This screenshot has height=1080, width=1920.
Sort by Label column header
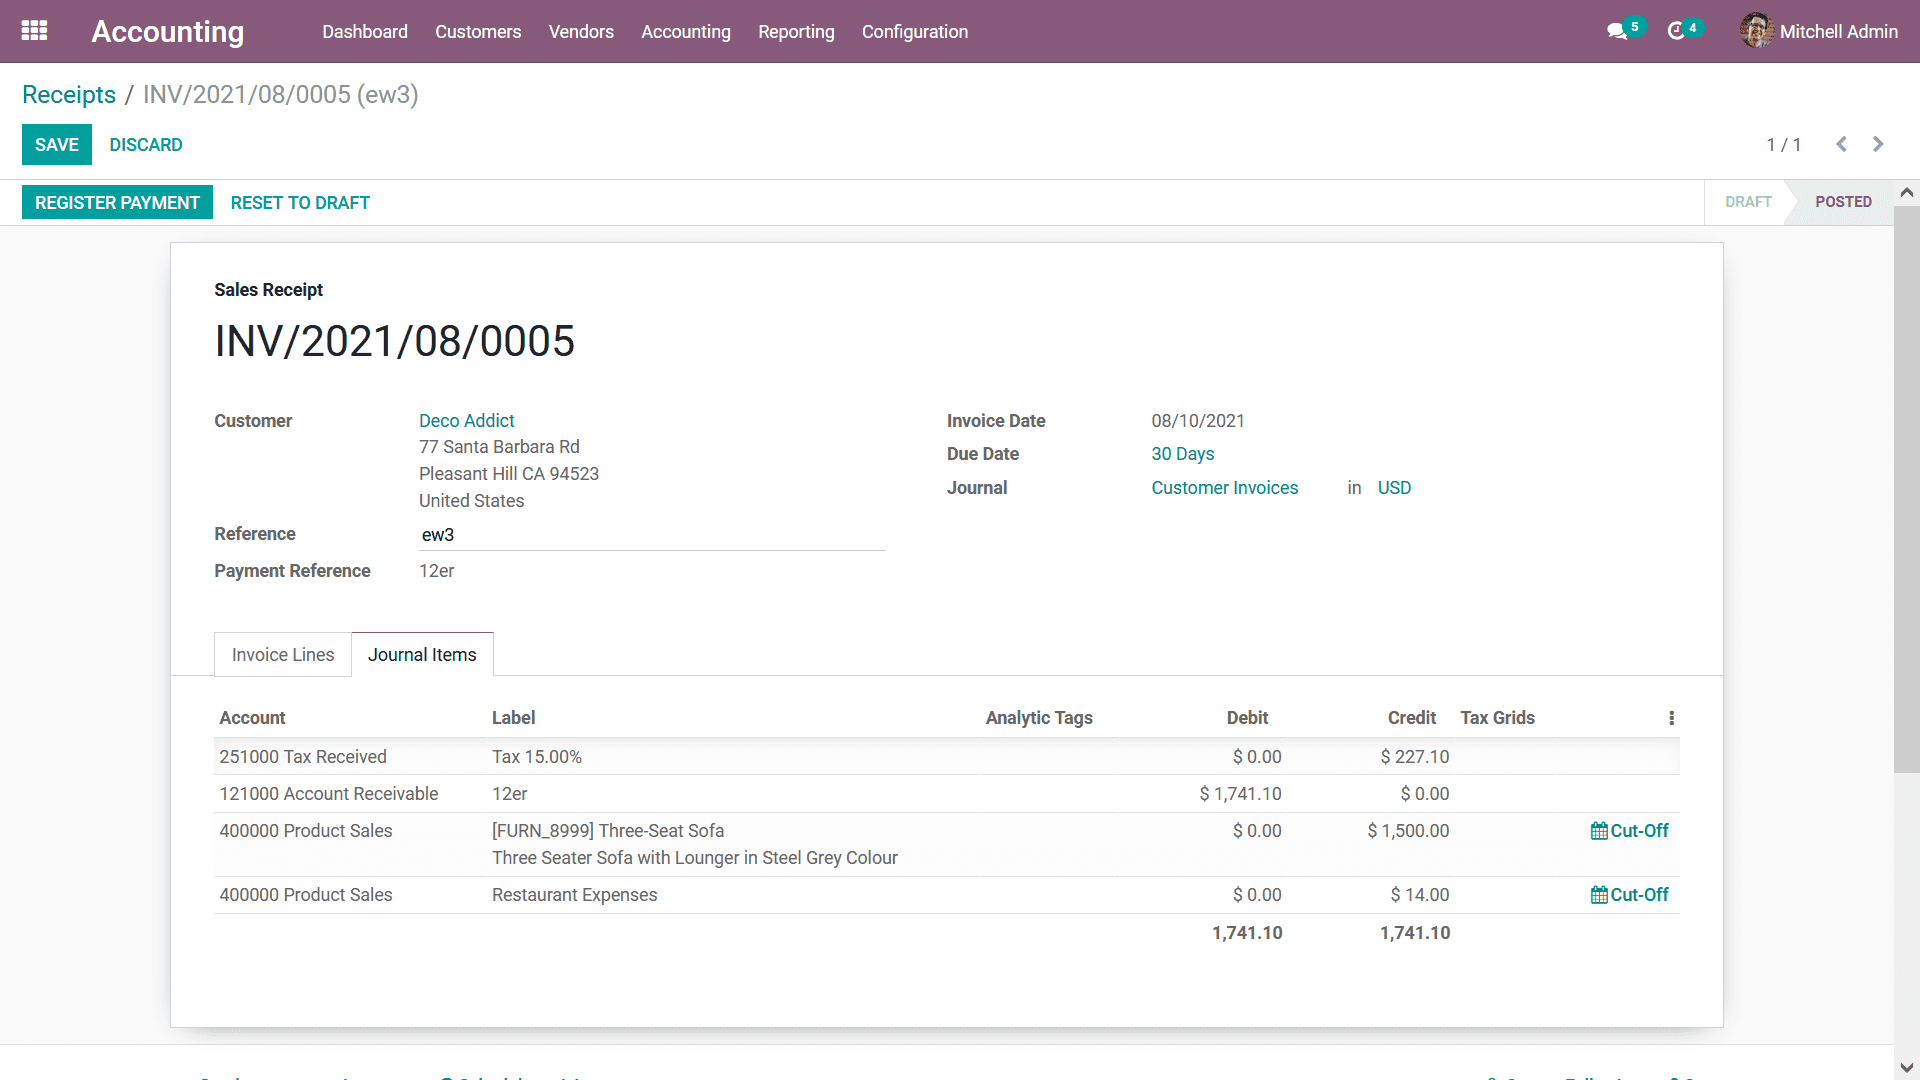513,718
